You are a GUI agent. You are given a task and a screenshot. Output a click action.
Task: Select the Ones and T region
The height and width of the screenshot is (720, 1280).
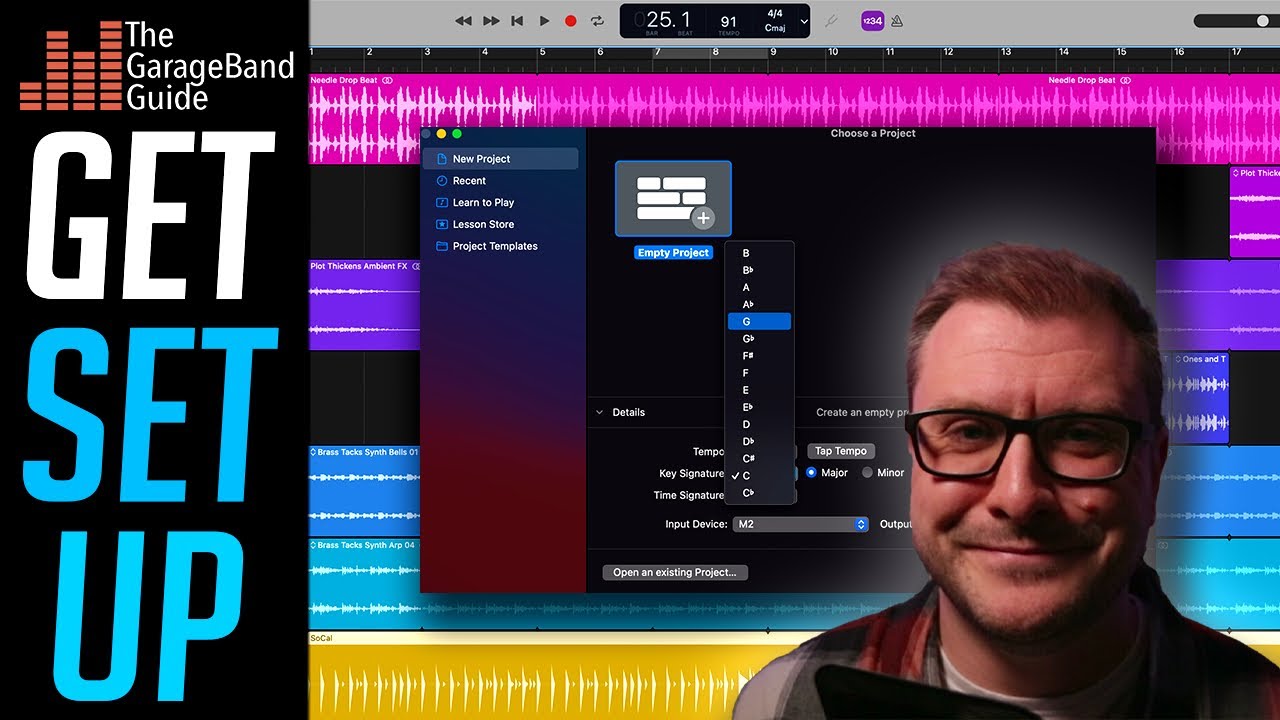(x=1201, y=397)
